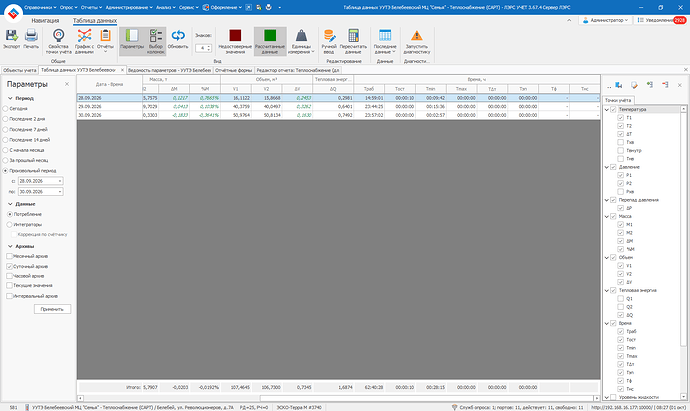Click the quick-access printer icon in title bar

pyautogui.click(x=268, y=7)
